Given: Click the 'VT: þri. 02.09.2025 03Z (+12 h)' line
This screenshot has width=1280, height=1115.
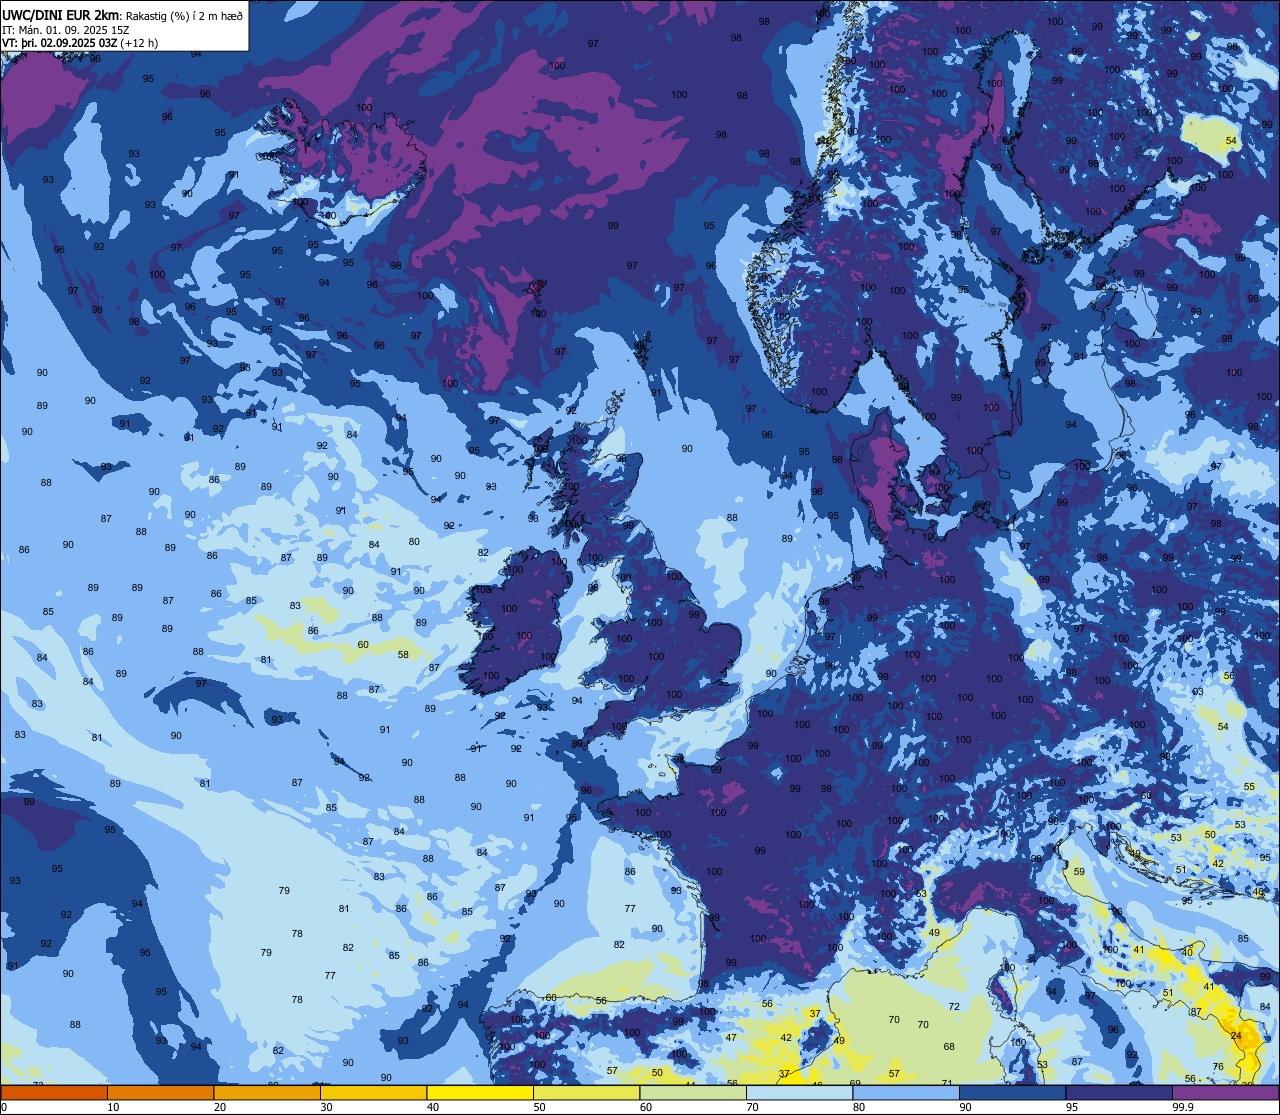Looking at the screenshot, I should pyautogui.click(x=80, y=43).
